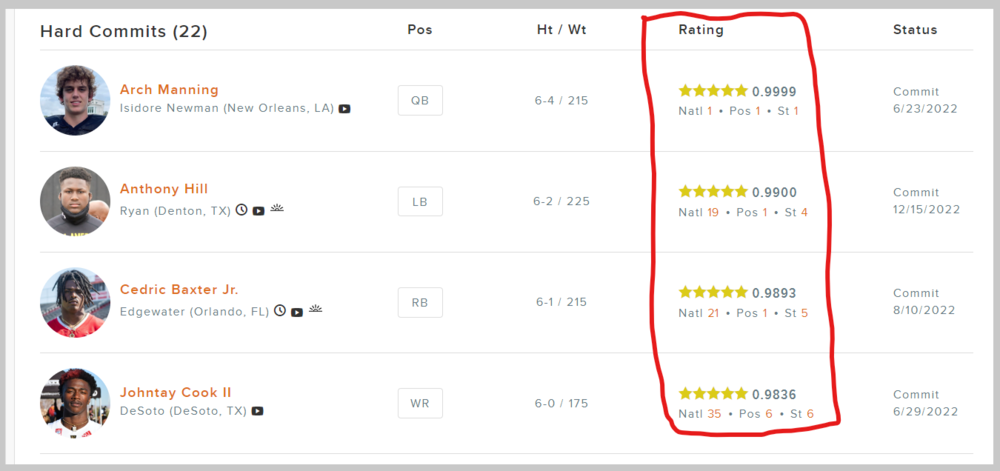The image size is (1000, 471).
Task: Open the Anthony Hill name link
Action: point(164,189)
